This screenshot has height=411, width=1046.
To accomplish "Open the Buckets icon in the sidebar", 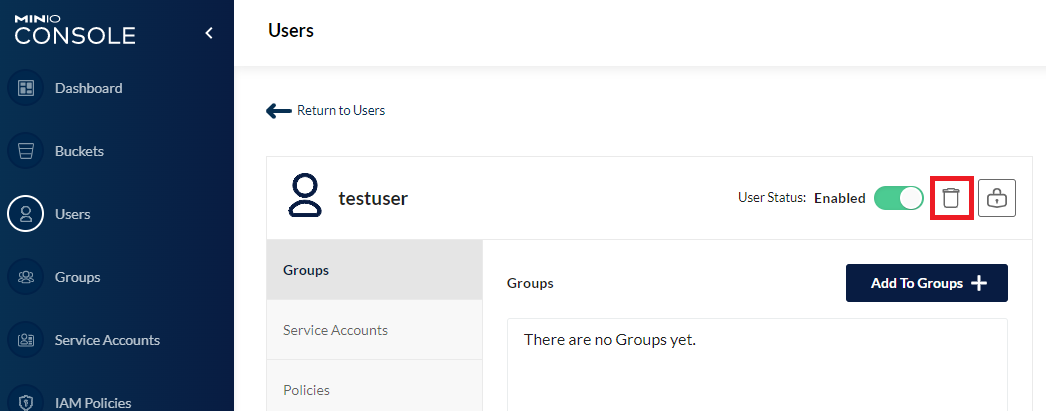I will pyautogui.click(x=25, y=151).
